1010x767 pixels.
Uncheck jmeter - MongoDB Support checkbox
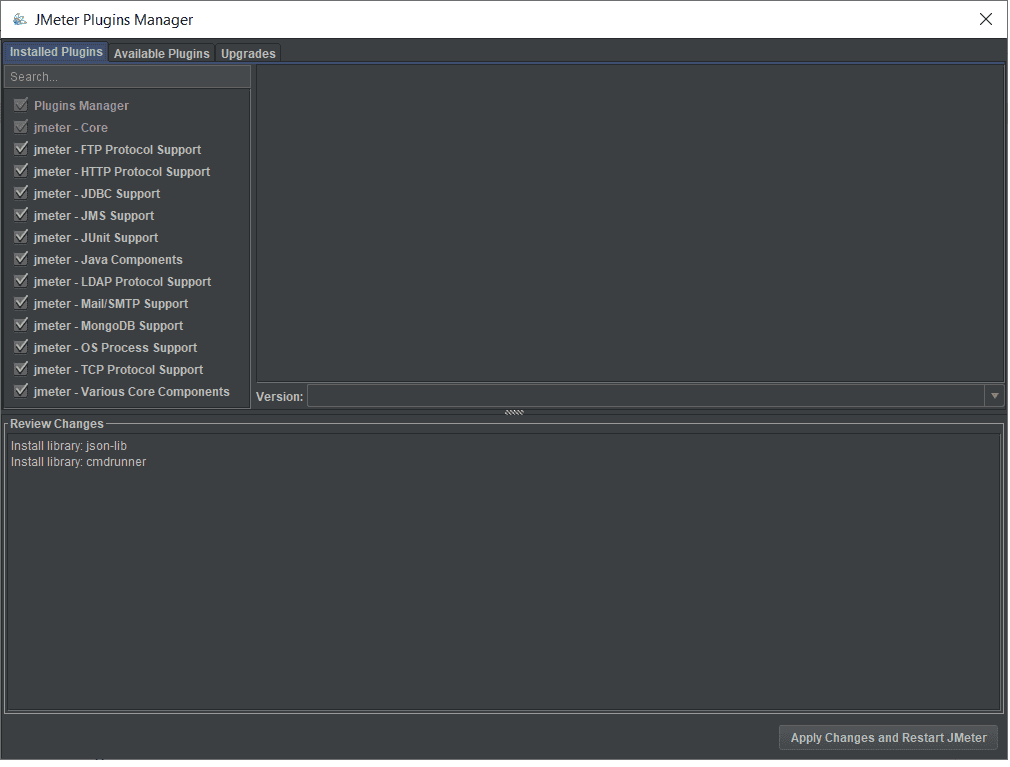[21, 325]
